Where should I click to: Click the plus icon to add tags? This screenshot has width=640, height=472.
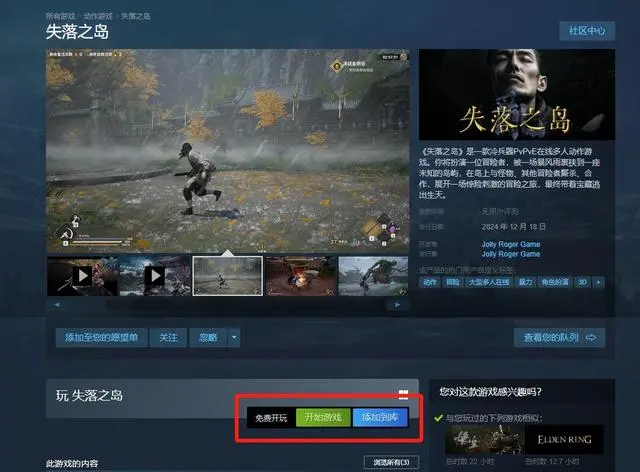click(x=598, y=282)
